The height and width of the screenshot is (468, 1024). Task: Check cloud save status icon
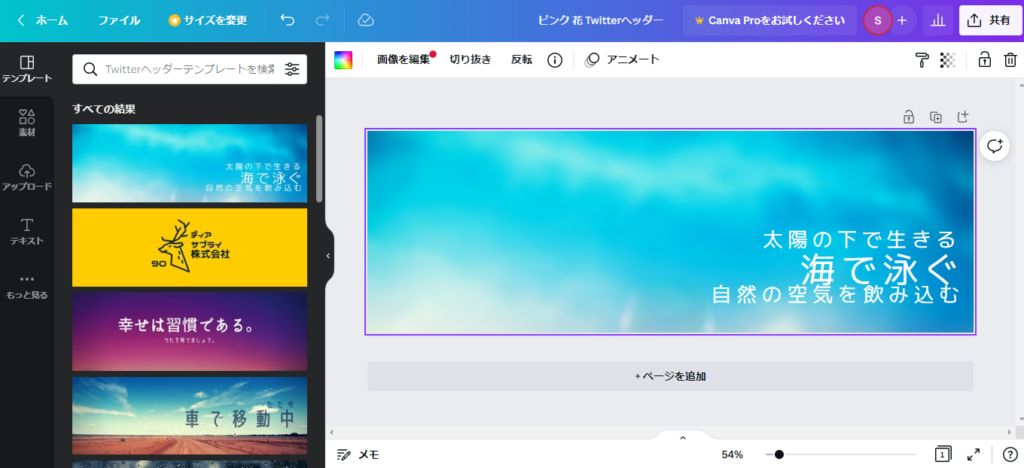coord(366,20)
